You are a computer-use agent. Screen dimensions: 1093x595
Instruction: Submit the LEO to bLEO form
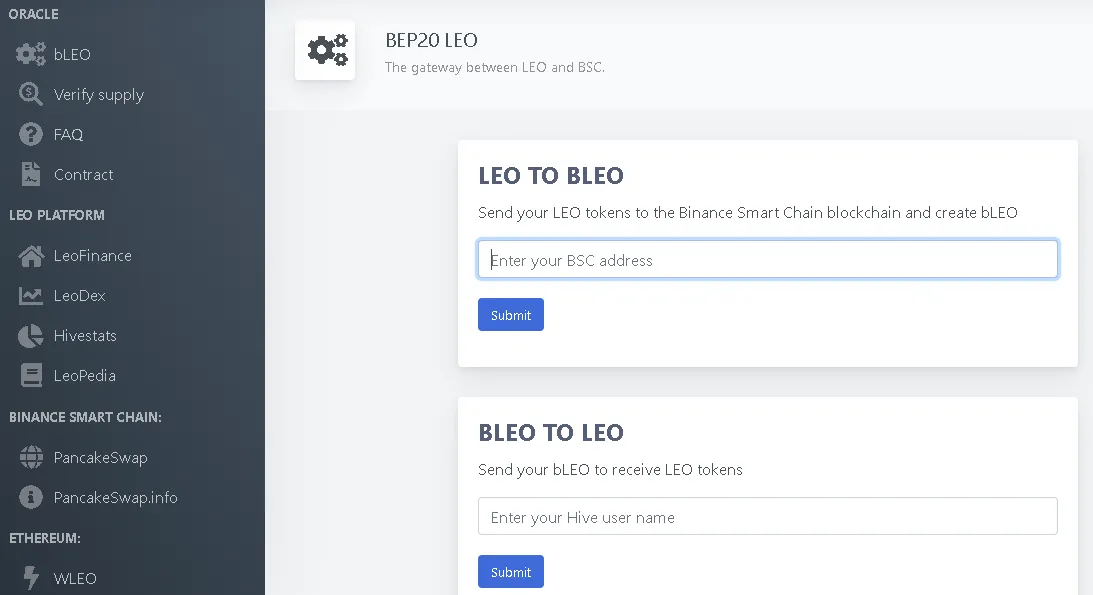click(511, 315)
